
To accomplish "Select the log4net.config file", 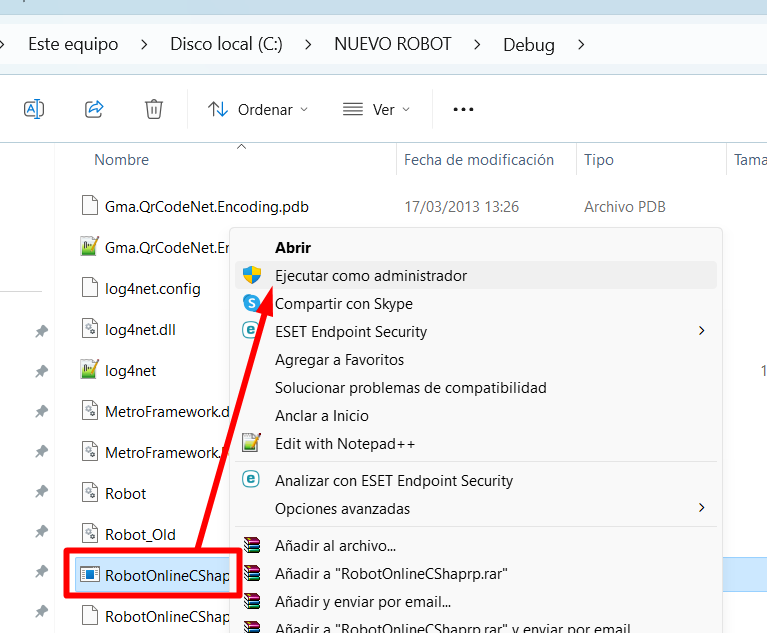I will point(153,289).
